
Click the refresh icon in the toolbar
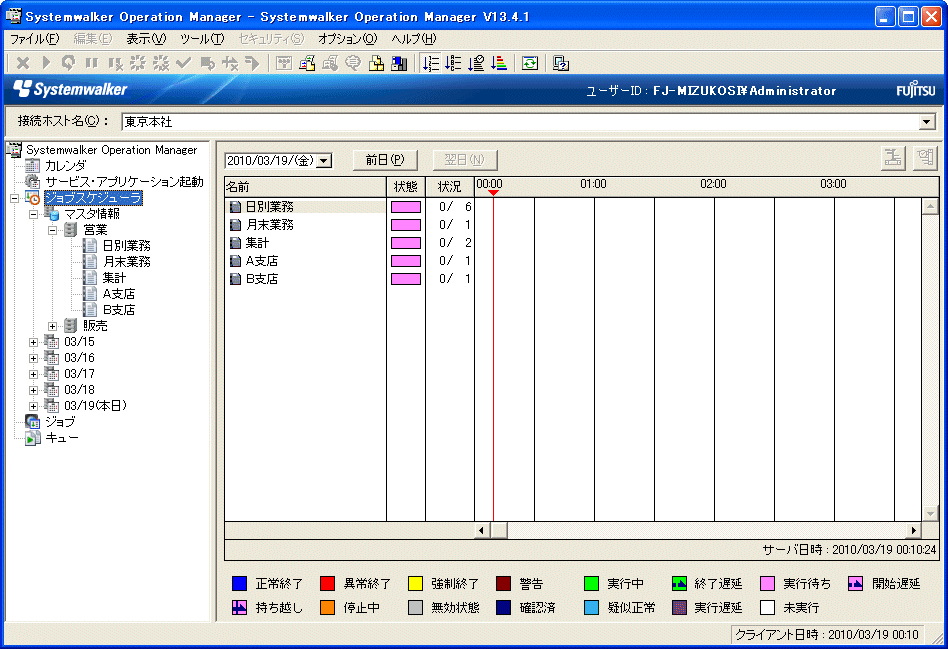click(530, 63)
